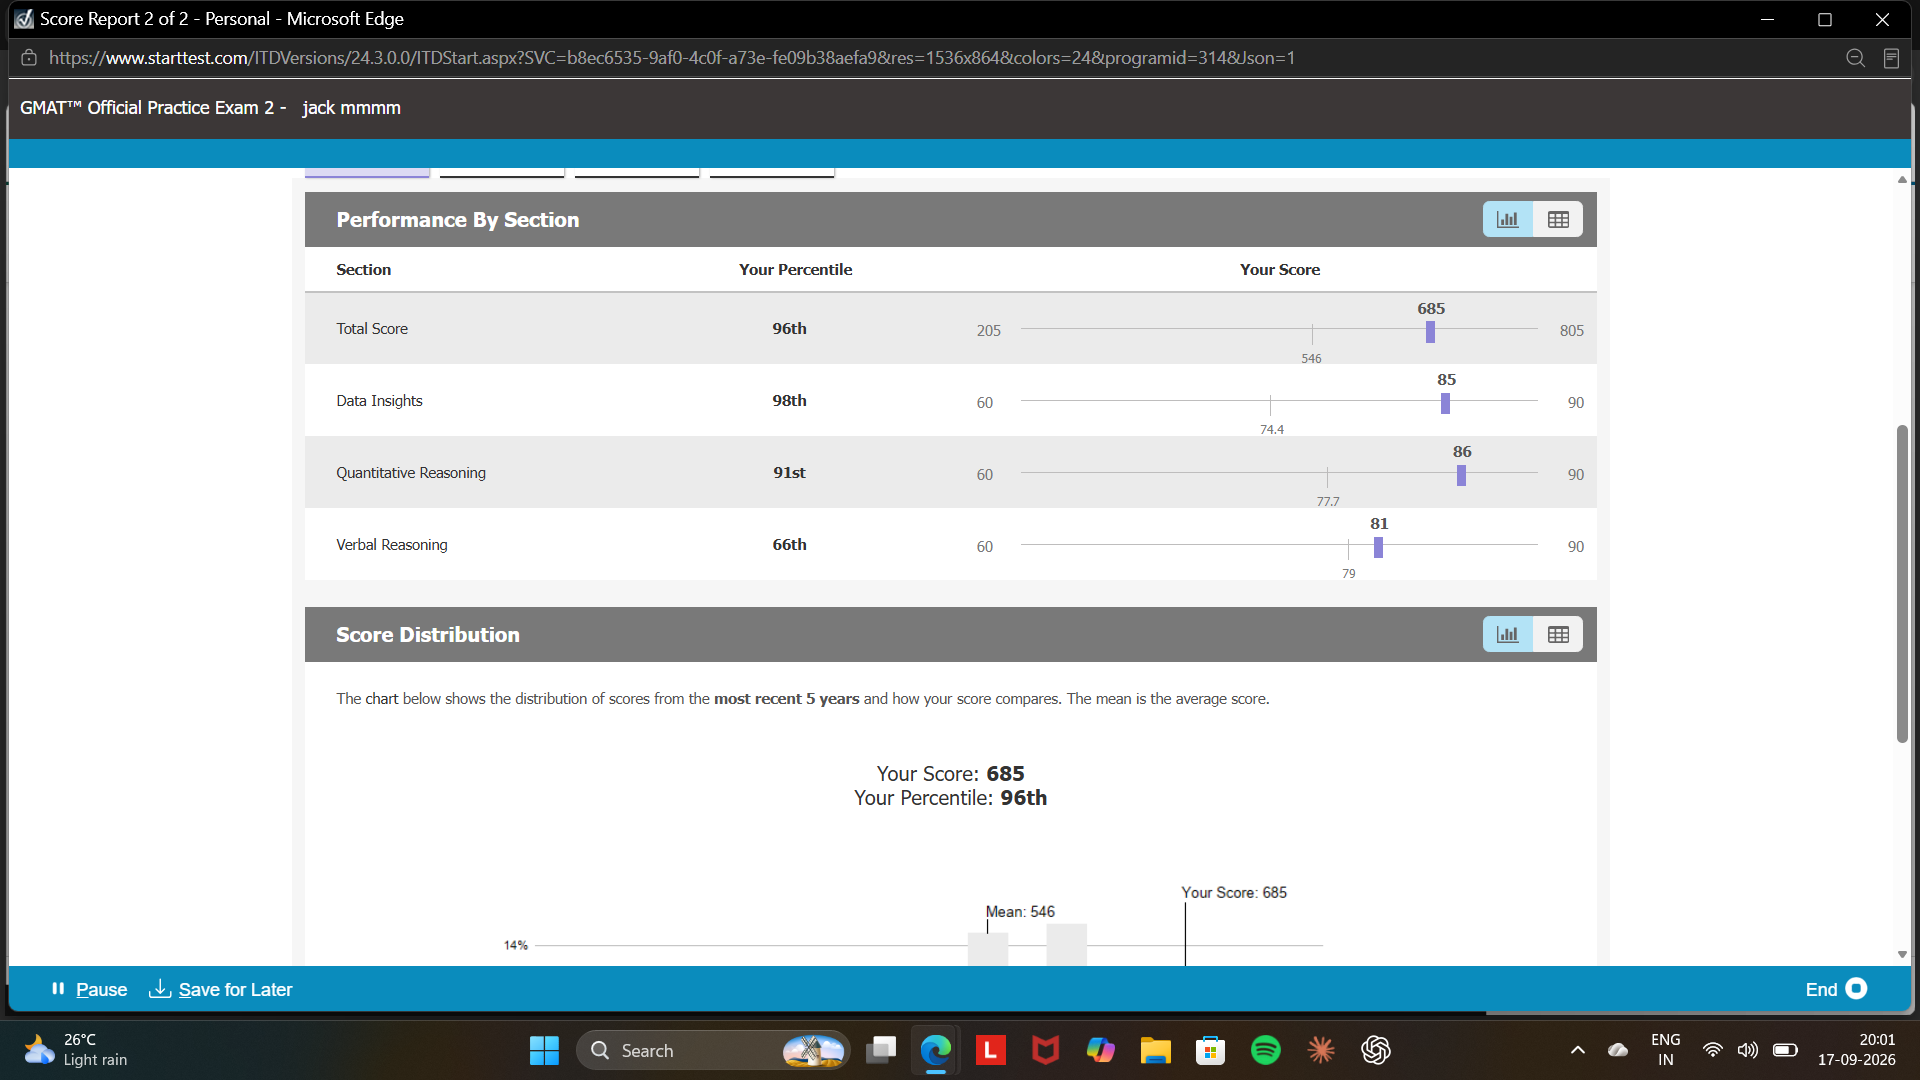The image size is (1920, 1080).
Task: Click the Your Score: 685 chart label
Action: [x=1233, y=892]
